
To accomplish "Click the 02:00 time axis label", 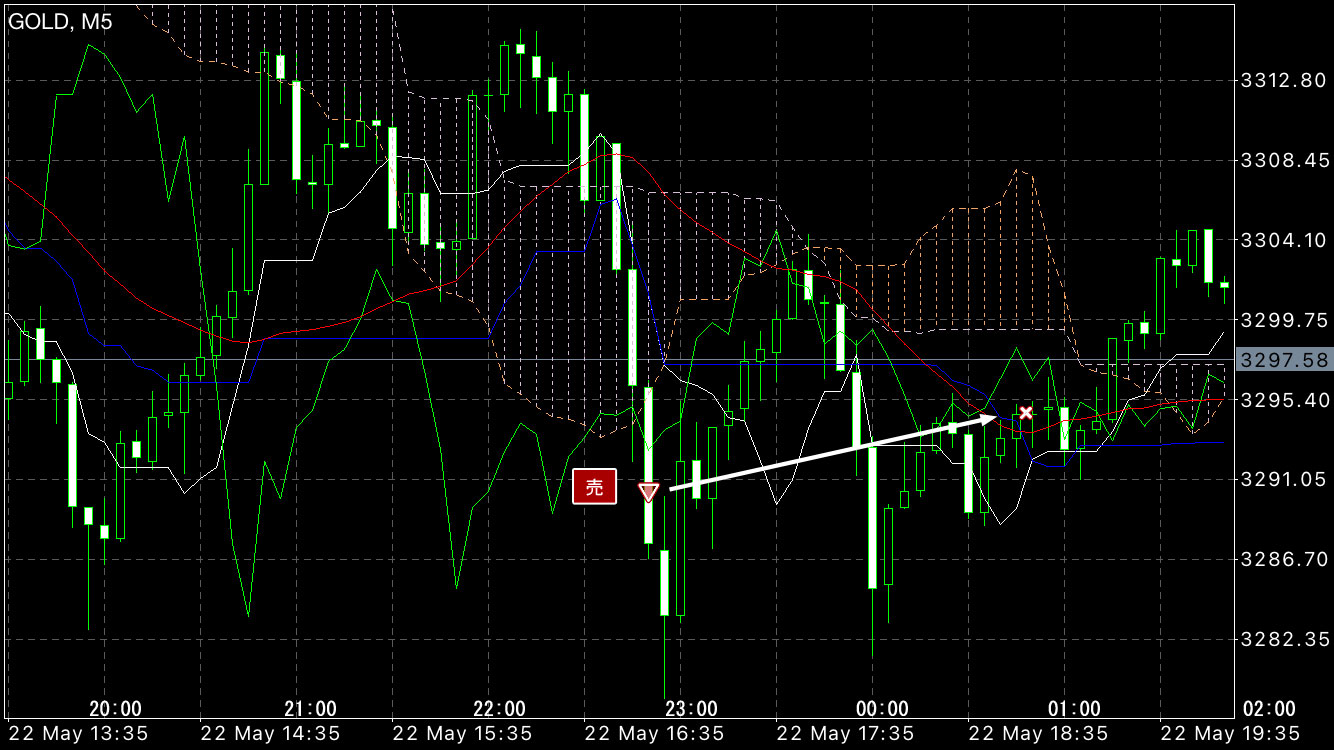I will coord(1268,709).
